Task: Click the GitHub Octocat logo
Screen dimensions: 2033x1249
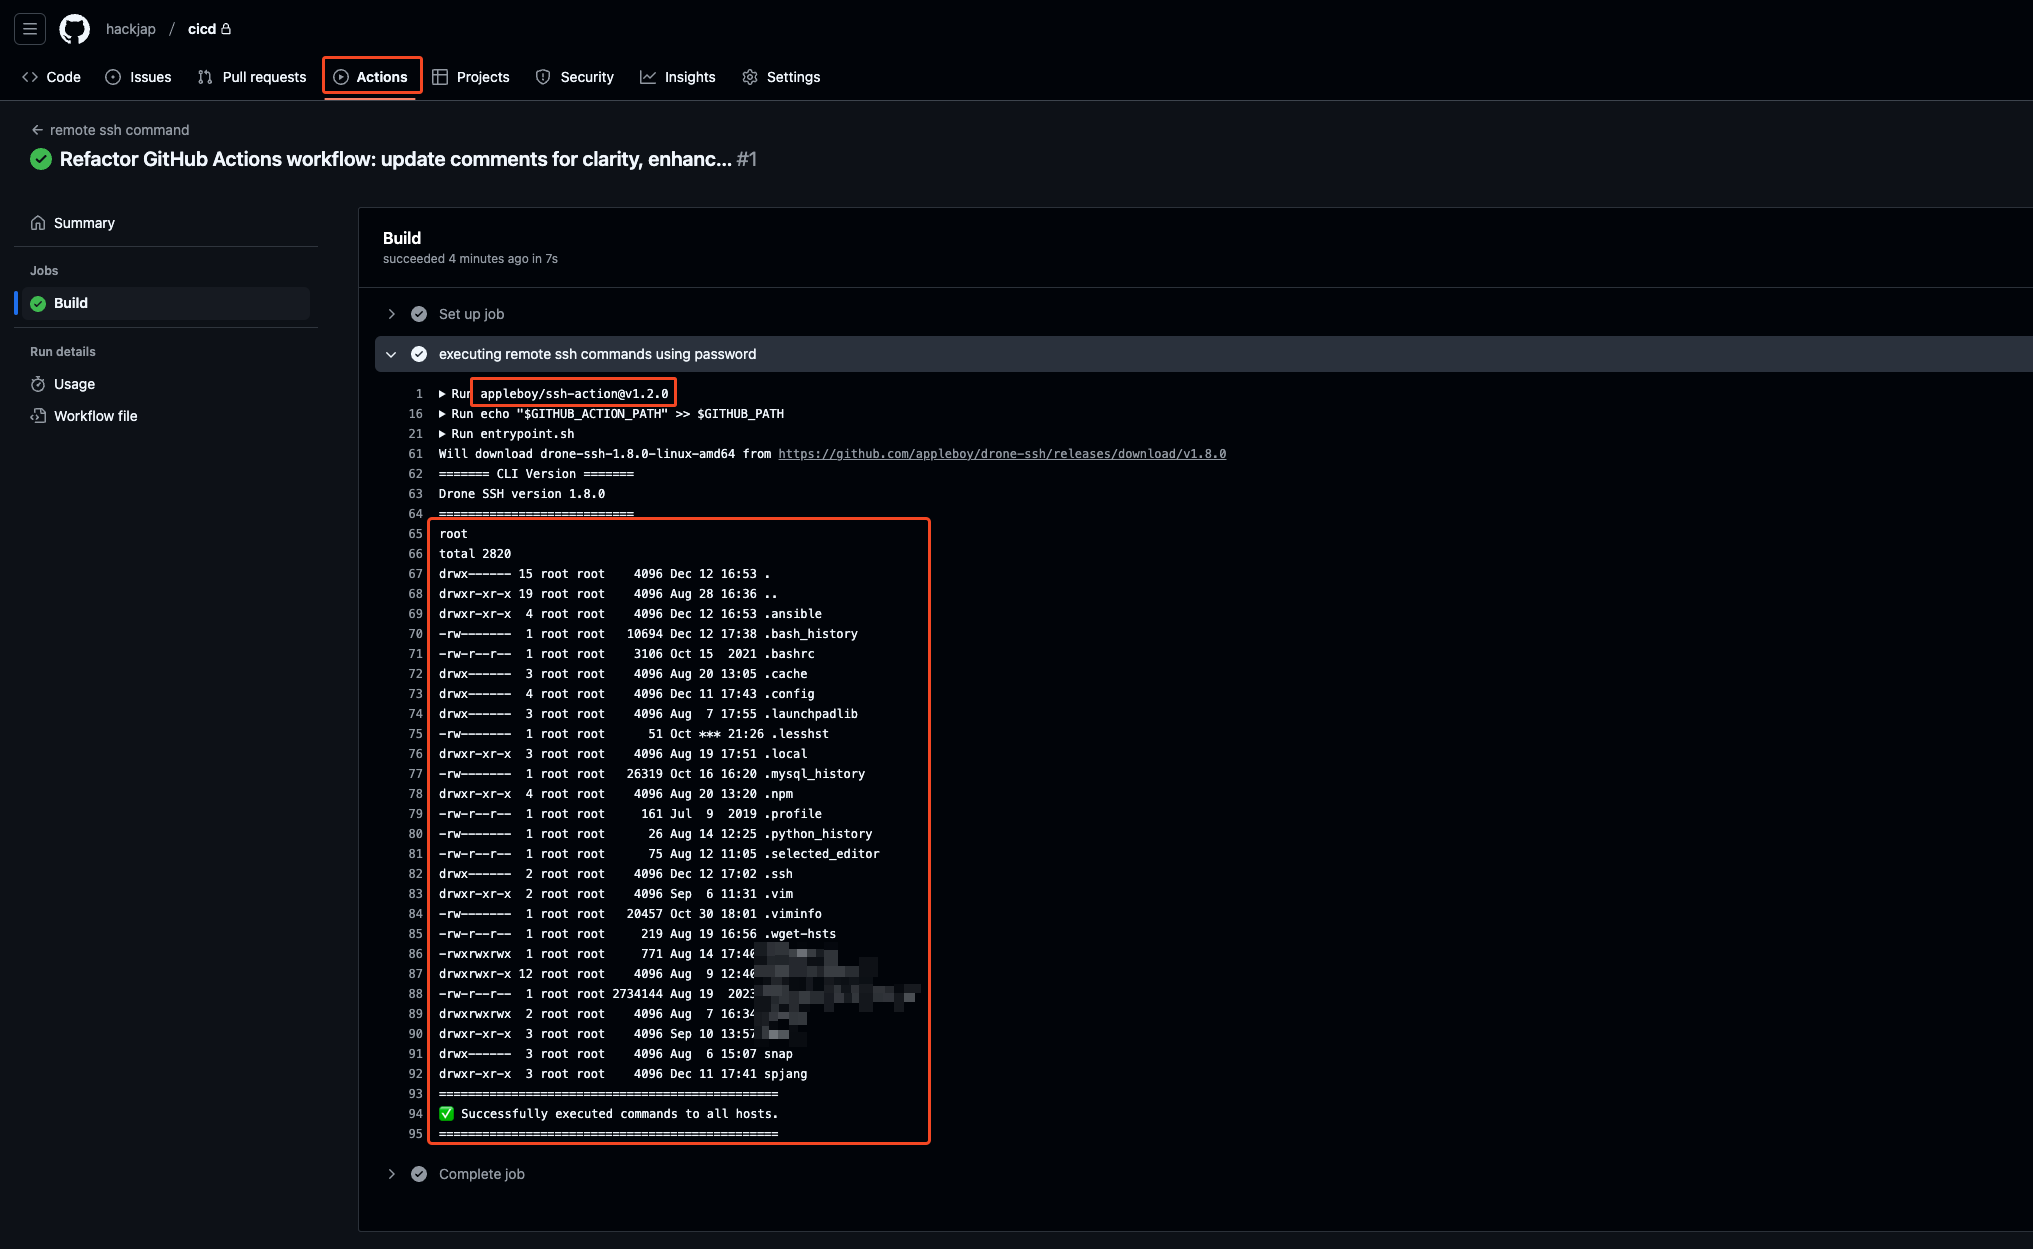Action: (x=75, y=29)
